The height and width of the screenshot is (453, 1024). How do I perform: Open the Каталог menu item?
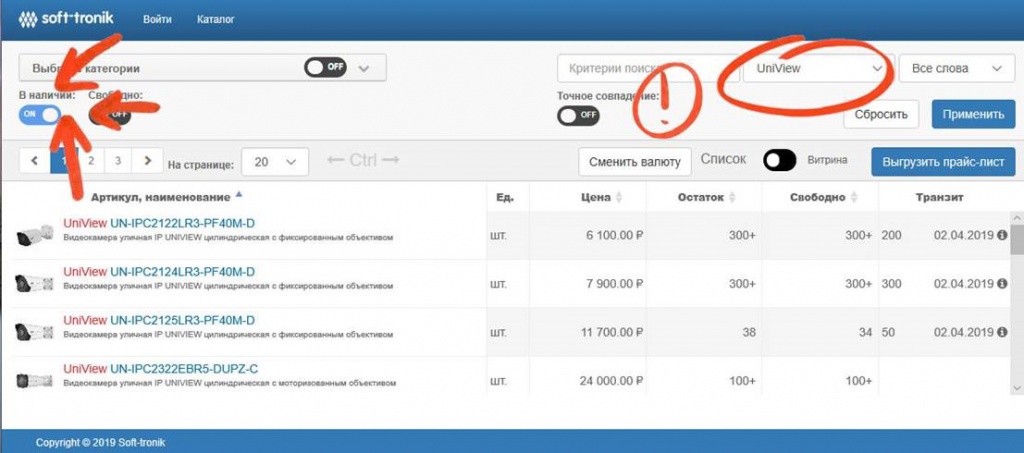[216, 20]
